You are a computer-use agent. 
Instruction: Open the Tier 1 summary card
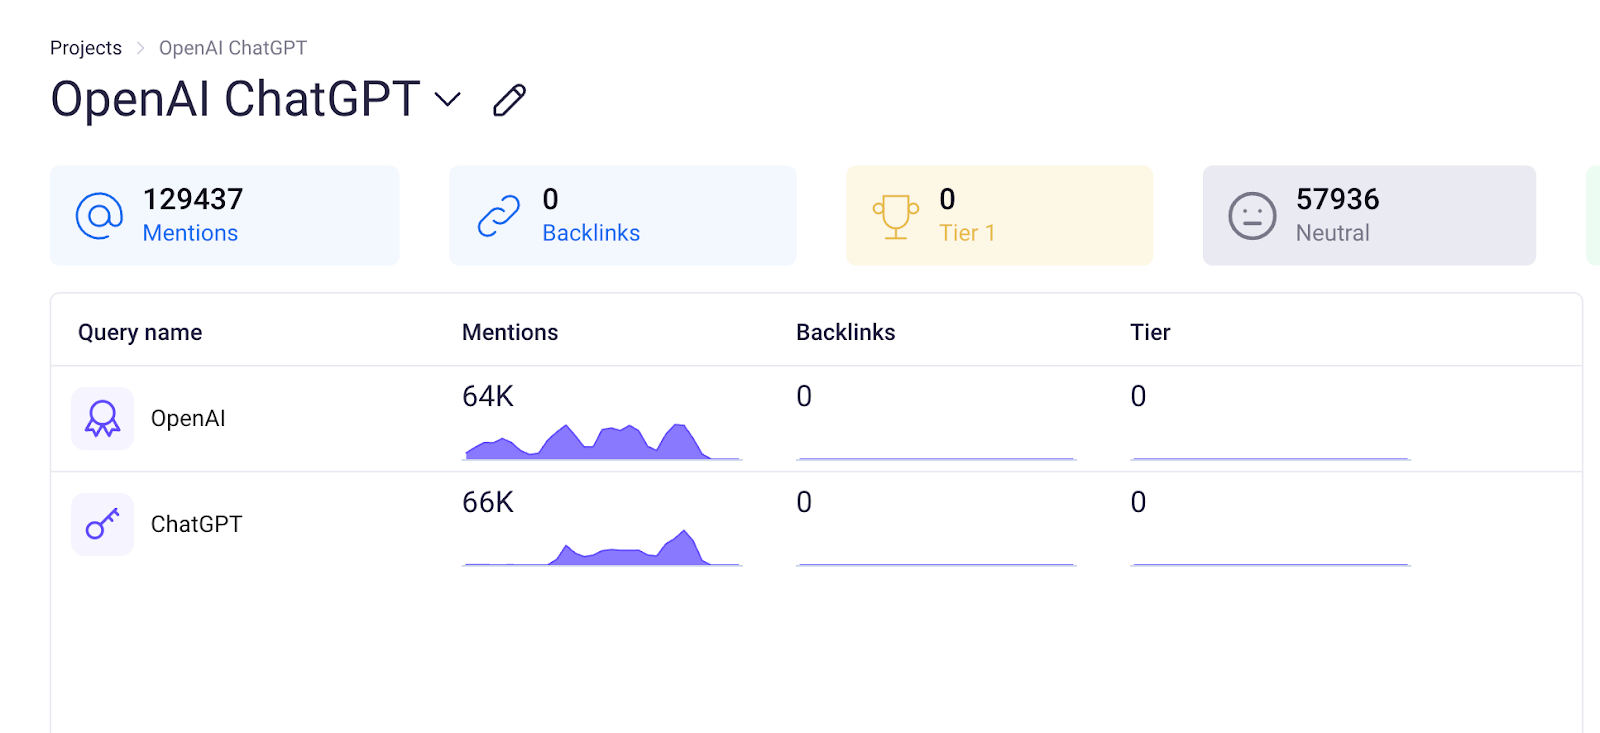(x=1000, y=216)
